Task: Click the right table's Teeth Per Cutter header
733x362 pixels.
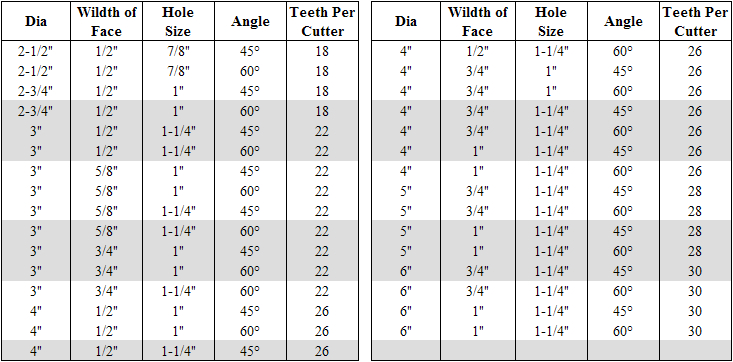Action: 696,22
